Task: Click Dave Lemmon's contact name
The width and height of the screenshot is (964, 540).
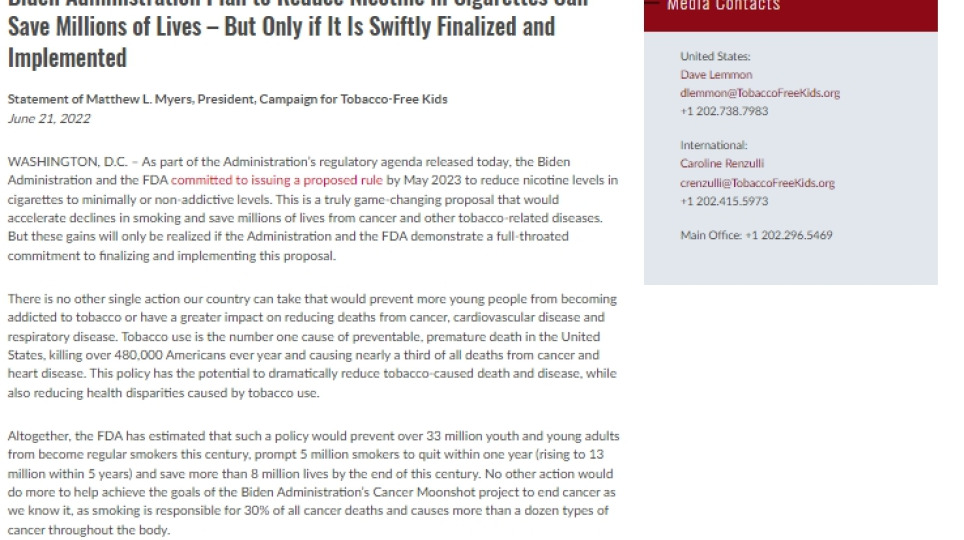Action: tap(716, 75)
